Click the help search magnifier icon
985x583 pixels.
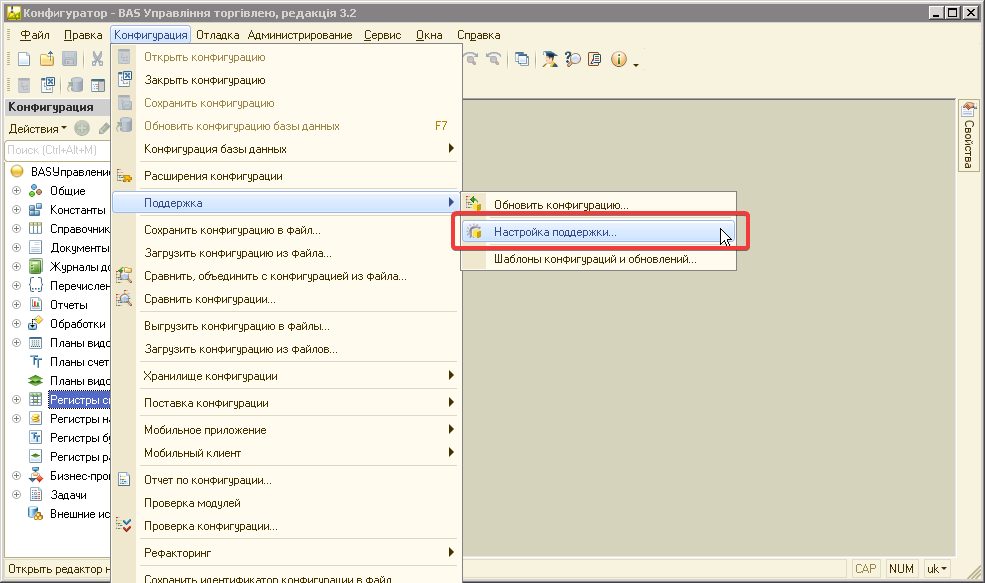(573, 59)
